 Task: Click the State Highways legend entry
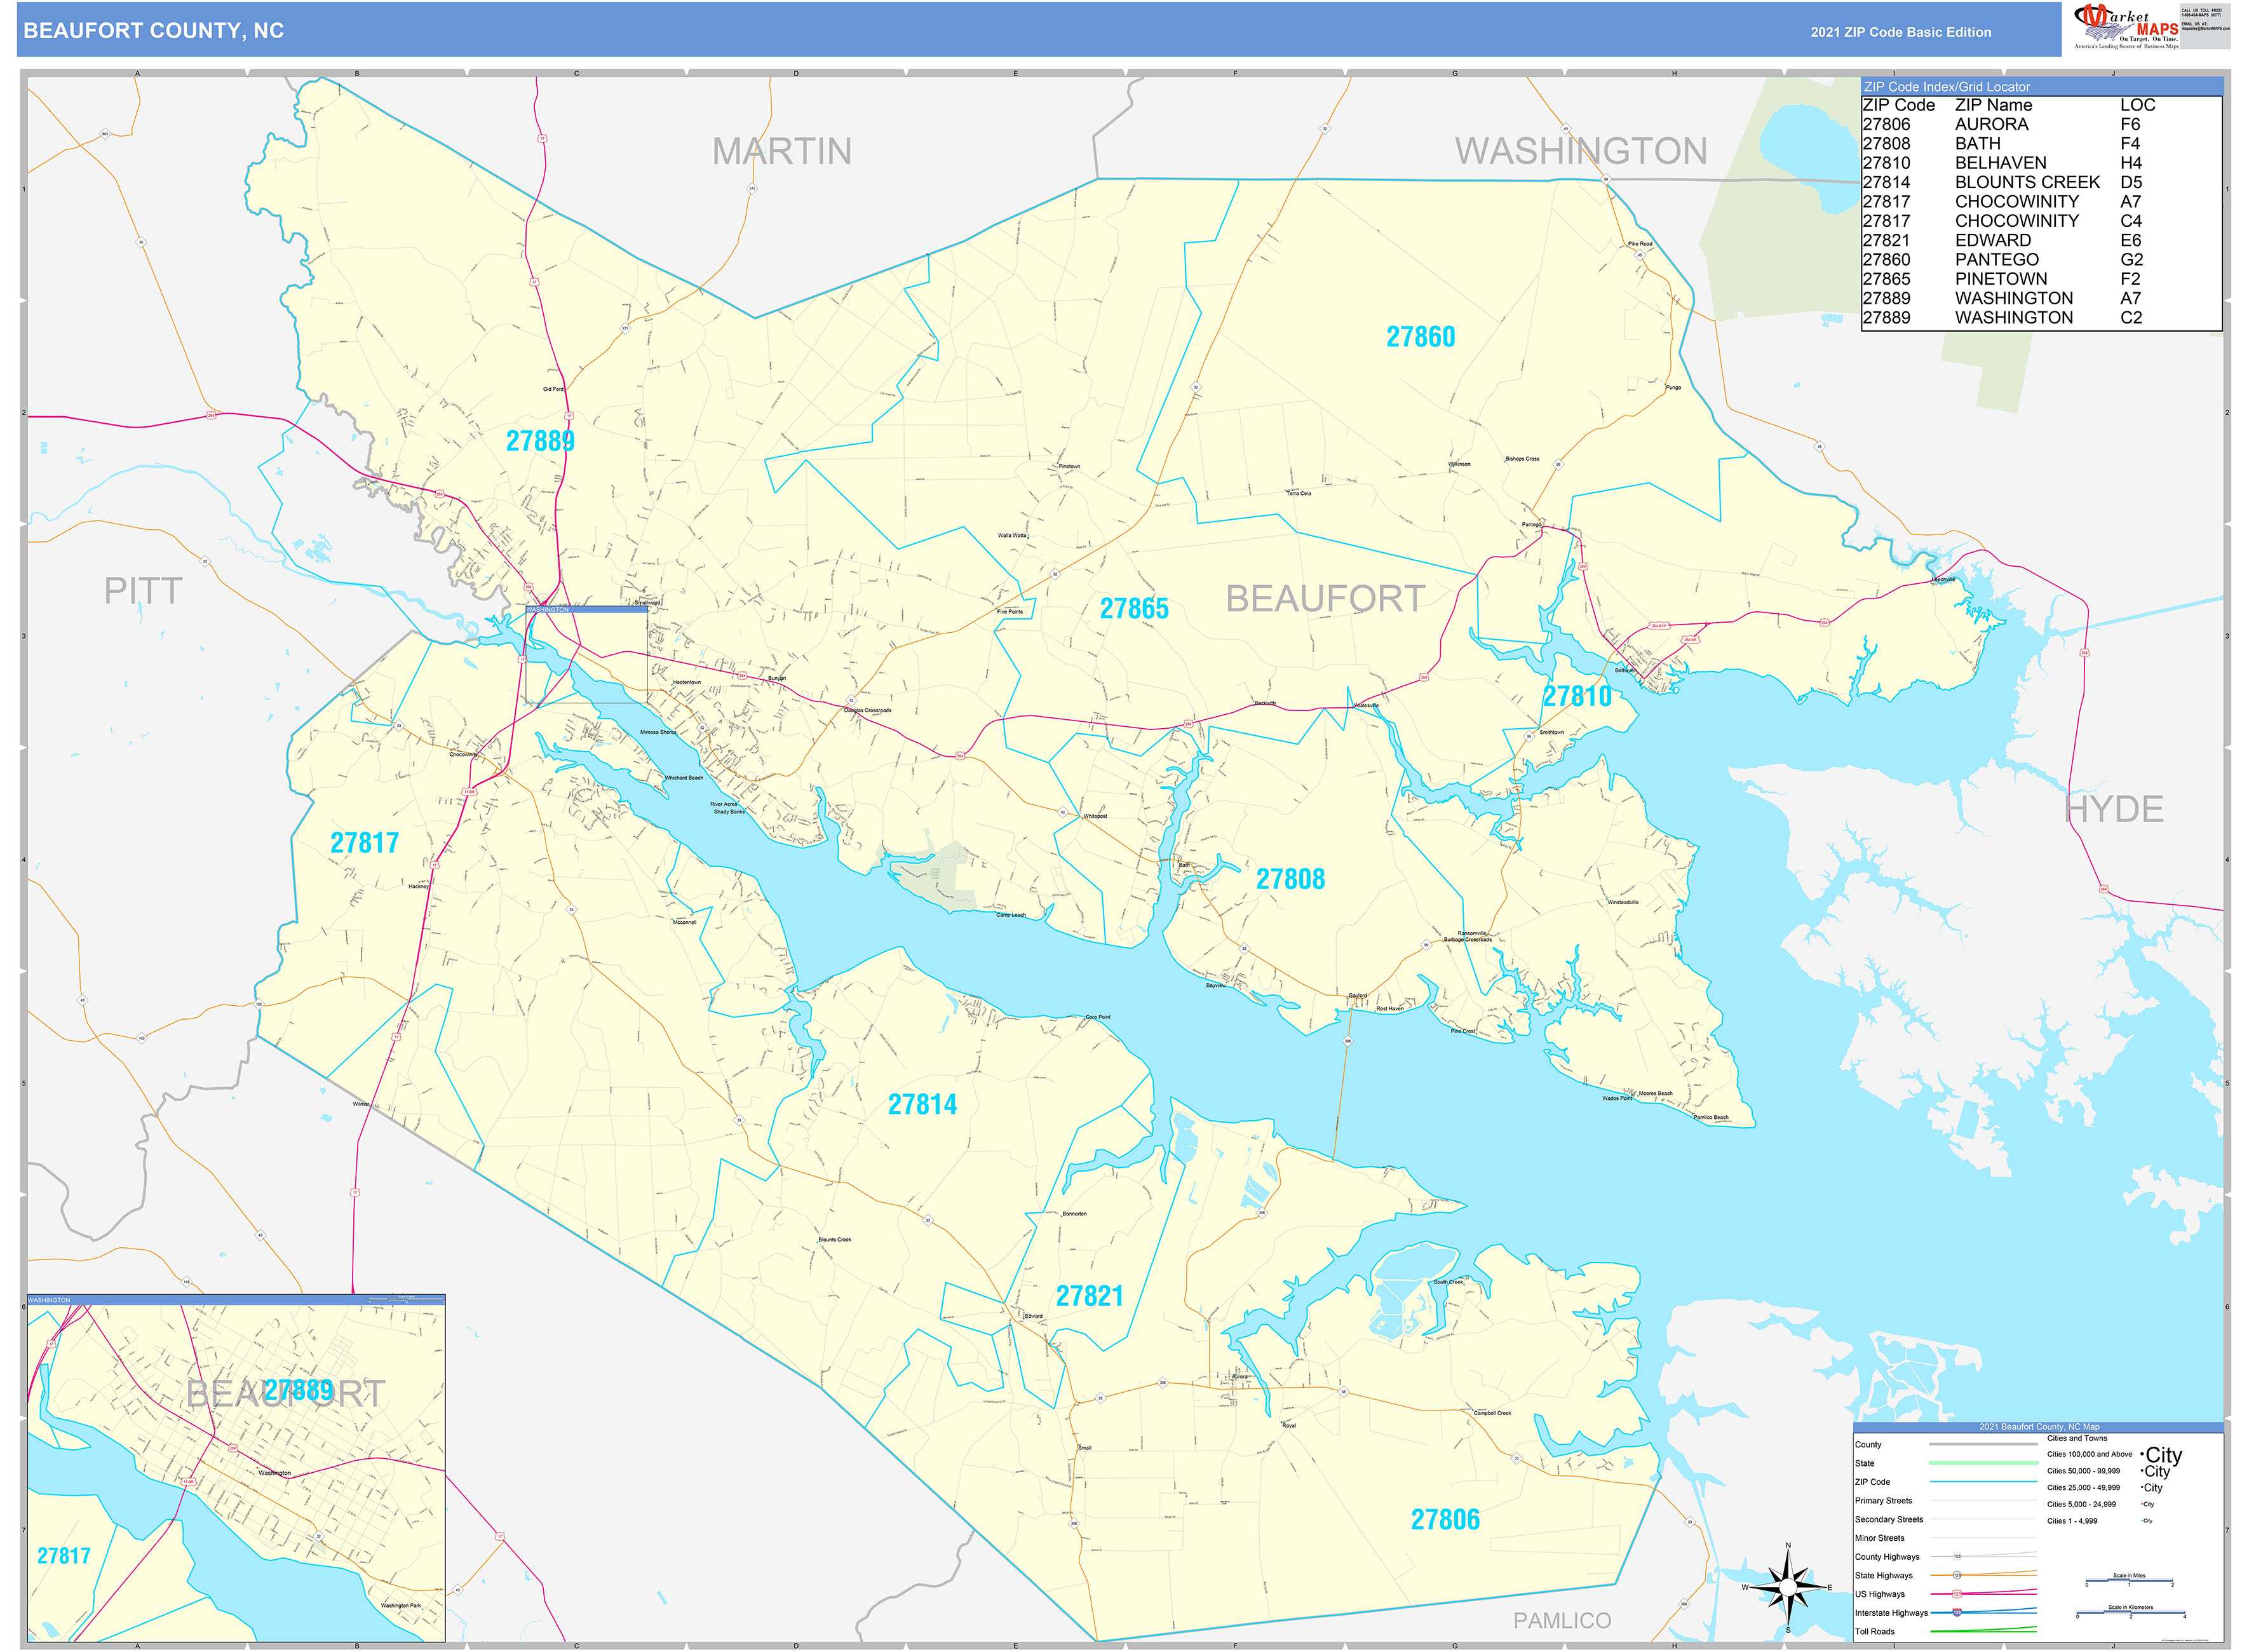click(1945, 1576)
